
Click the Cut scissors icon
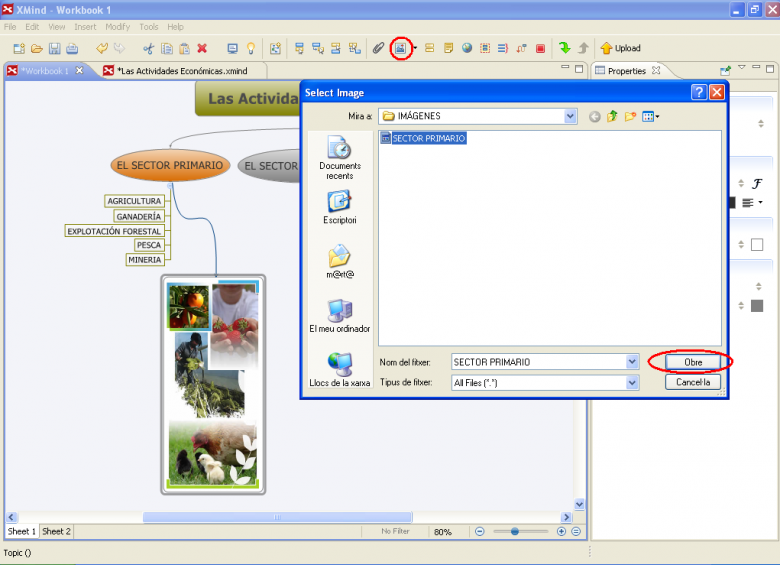pos(148,48)
